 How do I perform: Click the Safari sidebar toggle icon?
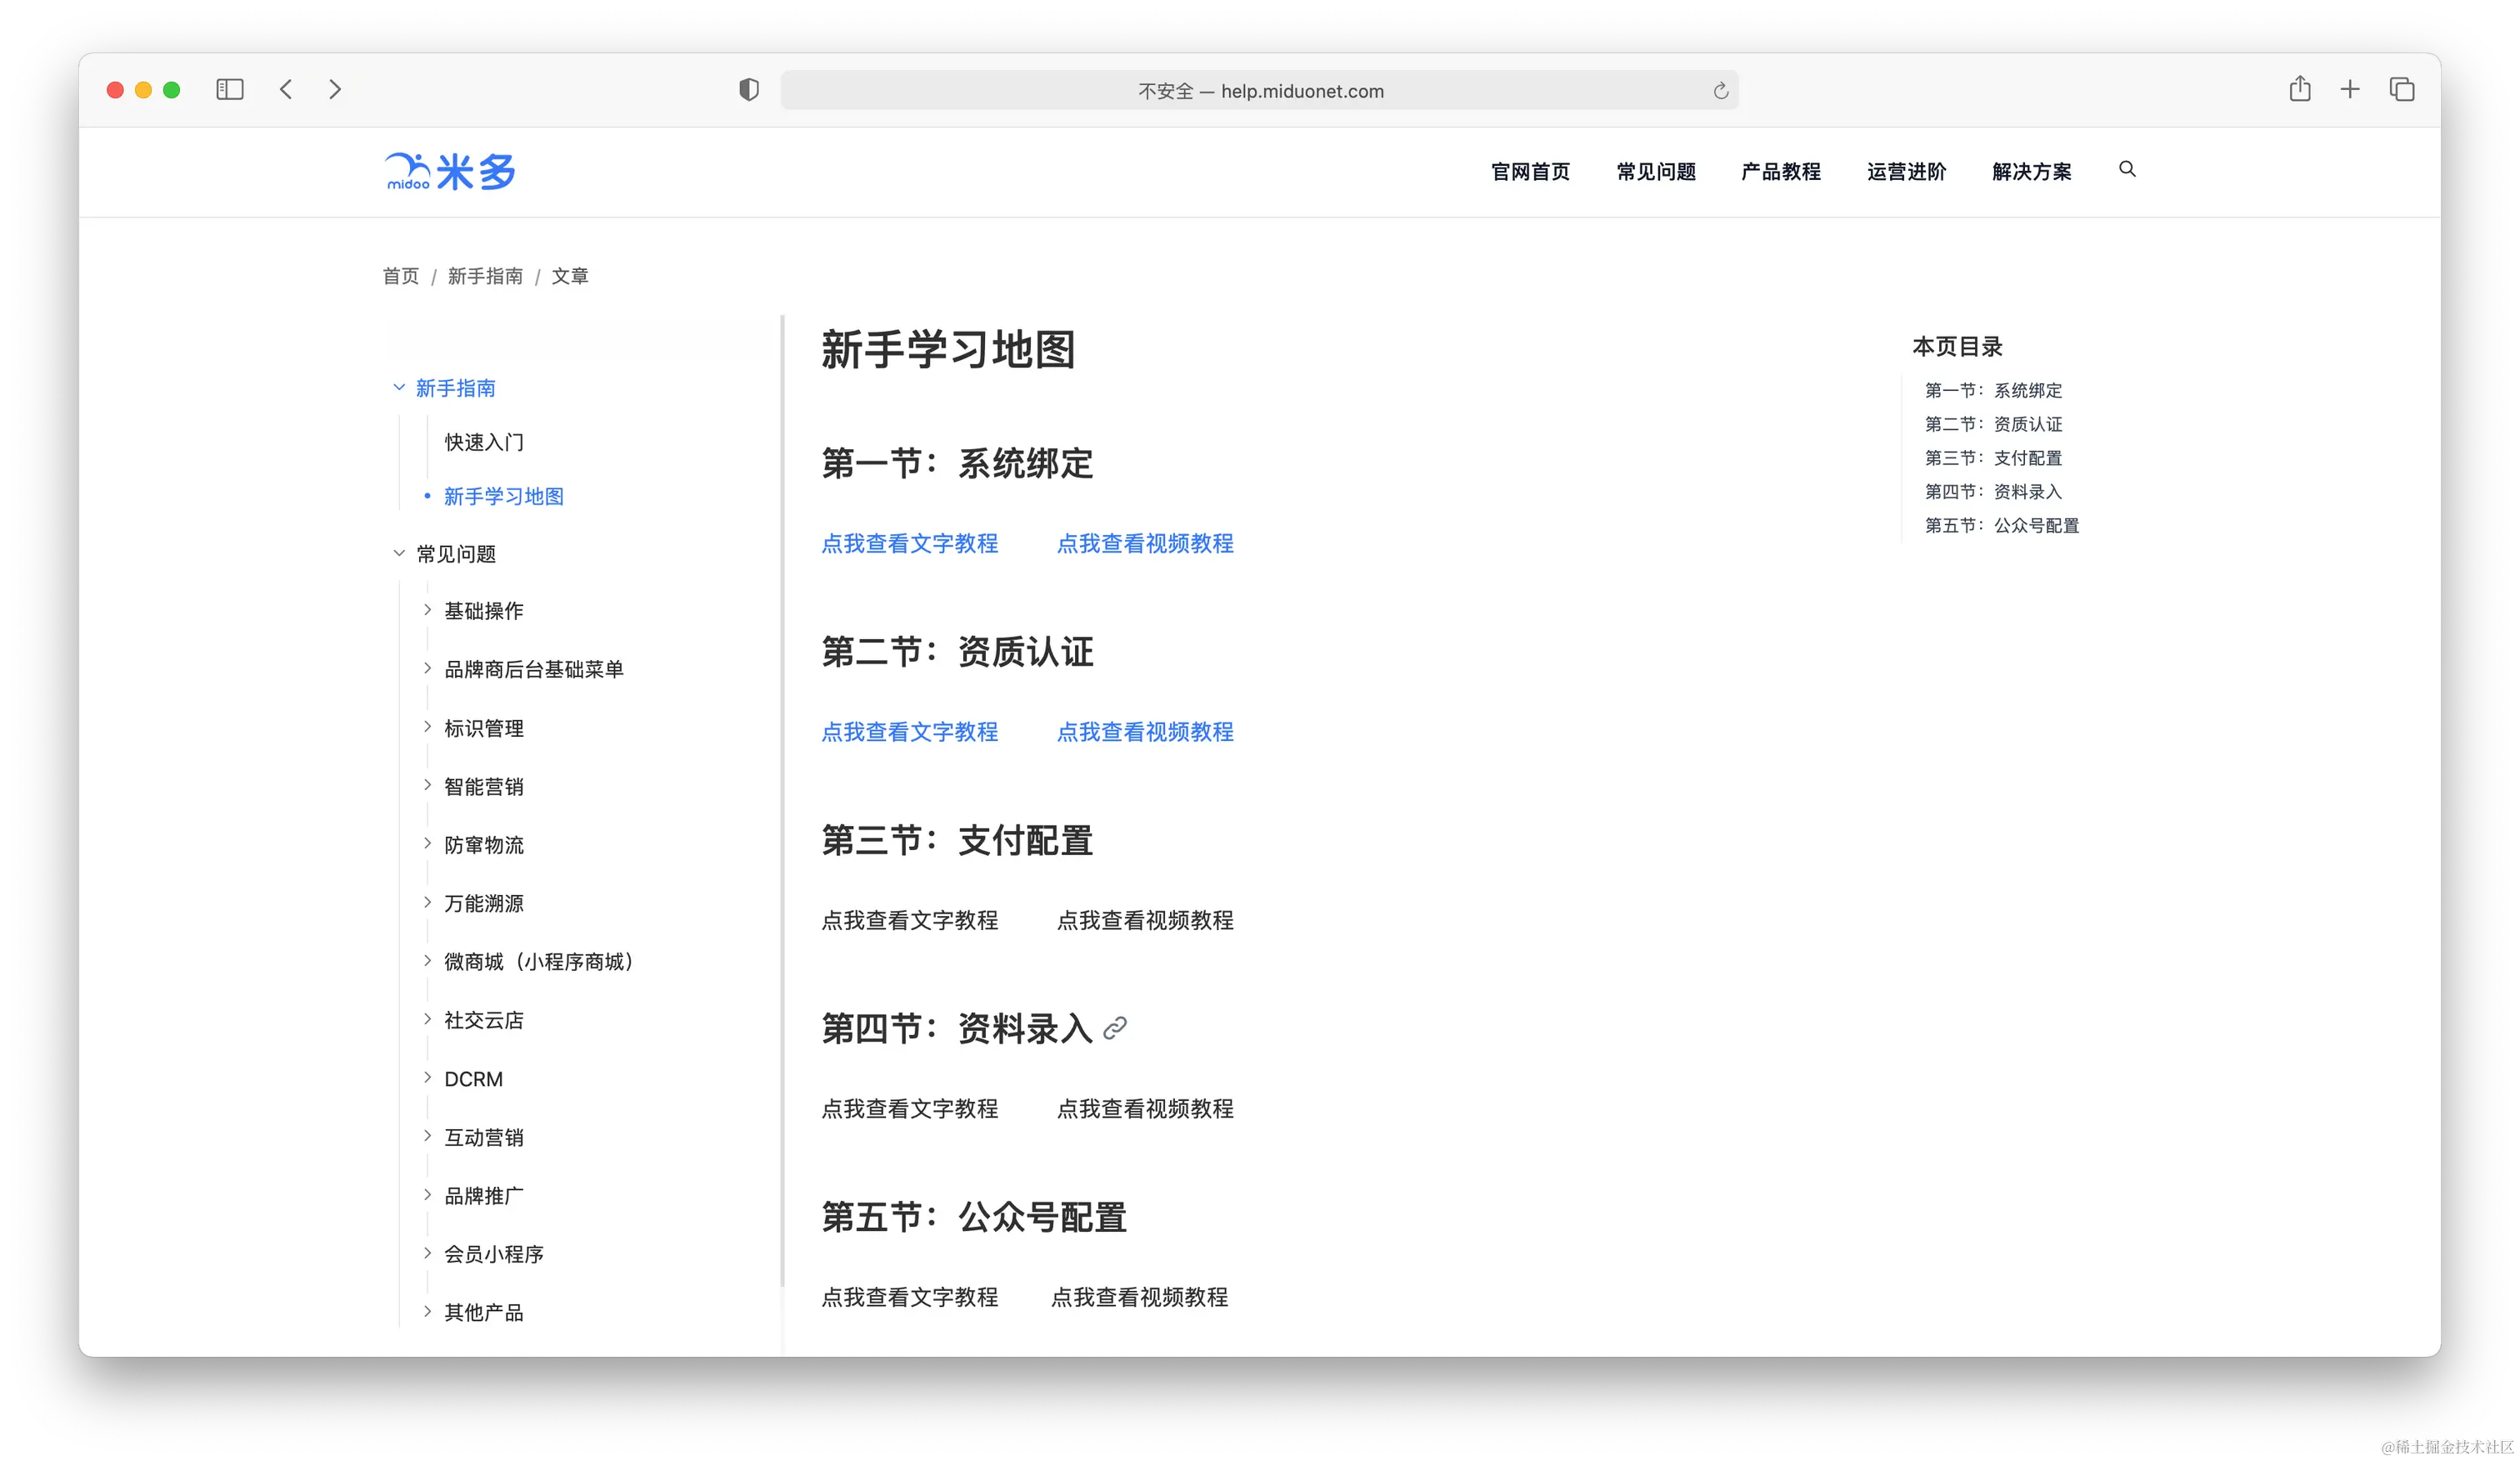(x=230, y=90)
